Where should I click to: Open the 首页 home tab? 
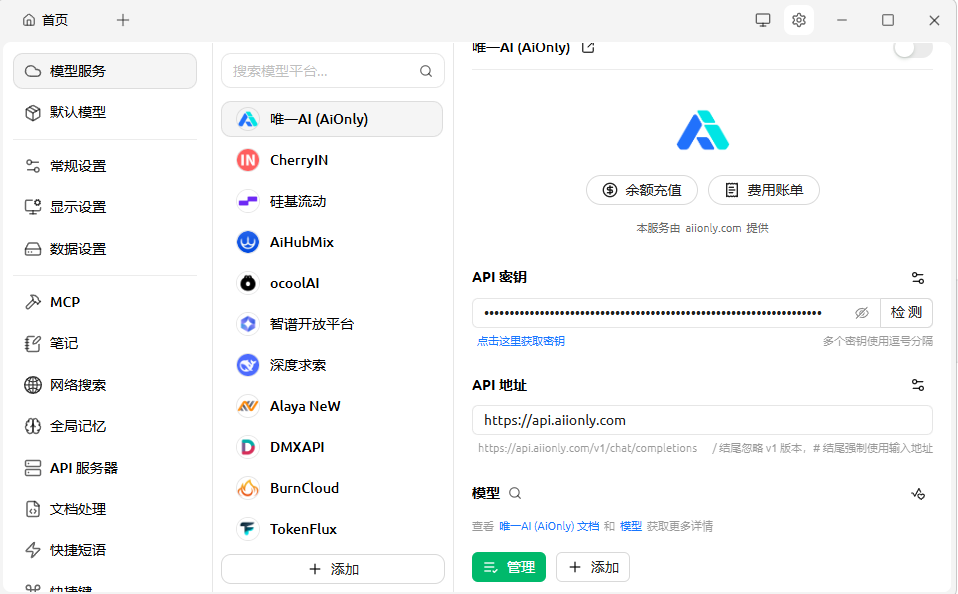click(x=45, y=20)
